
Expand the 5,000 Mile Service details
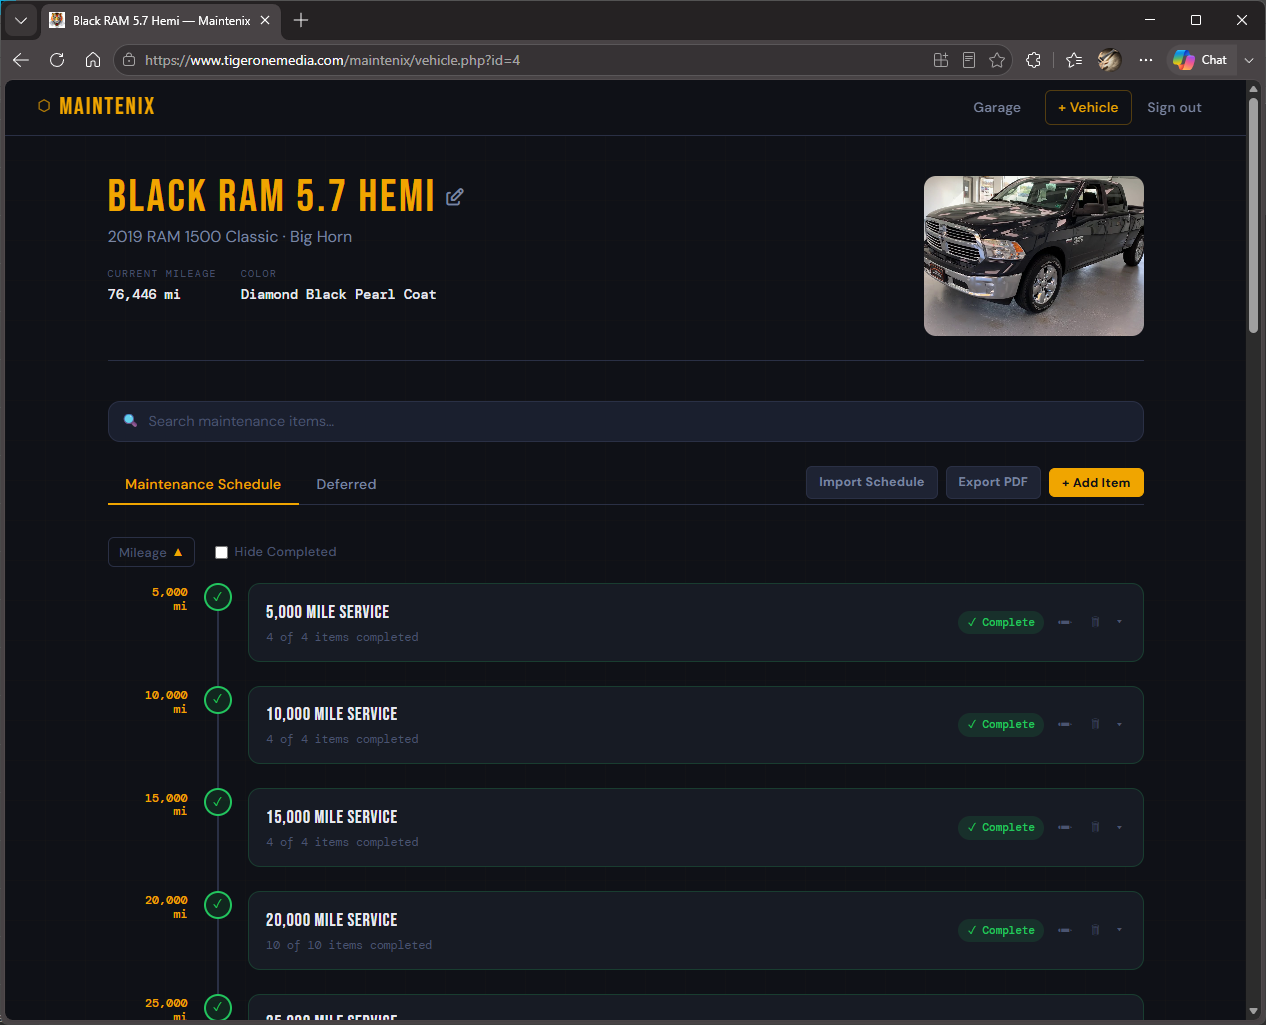[1119, 622]
